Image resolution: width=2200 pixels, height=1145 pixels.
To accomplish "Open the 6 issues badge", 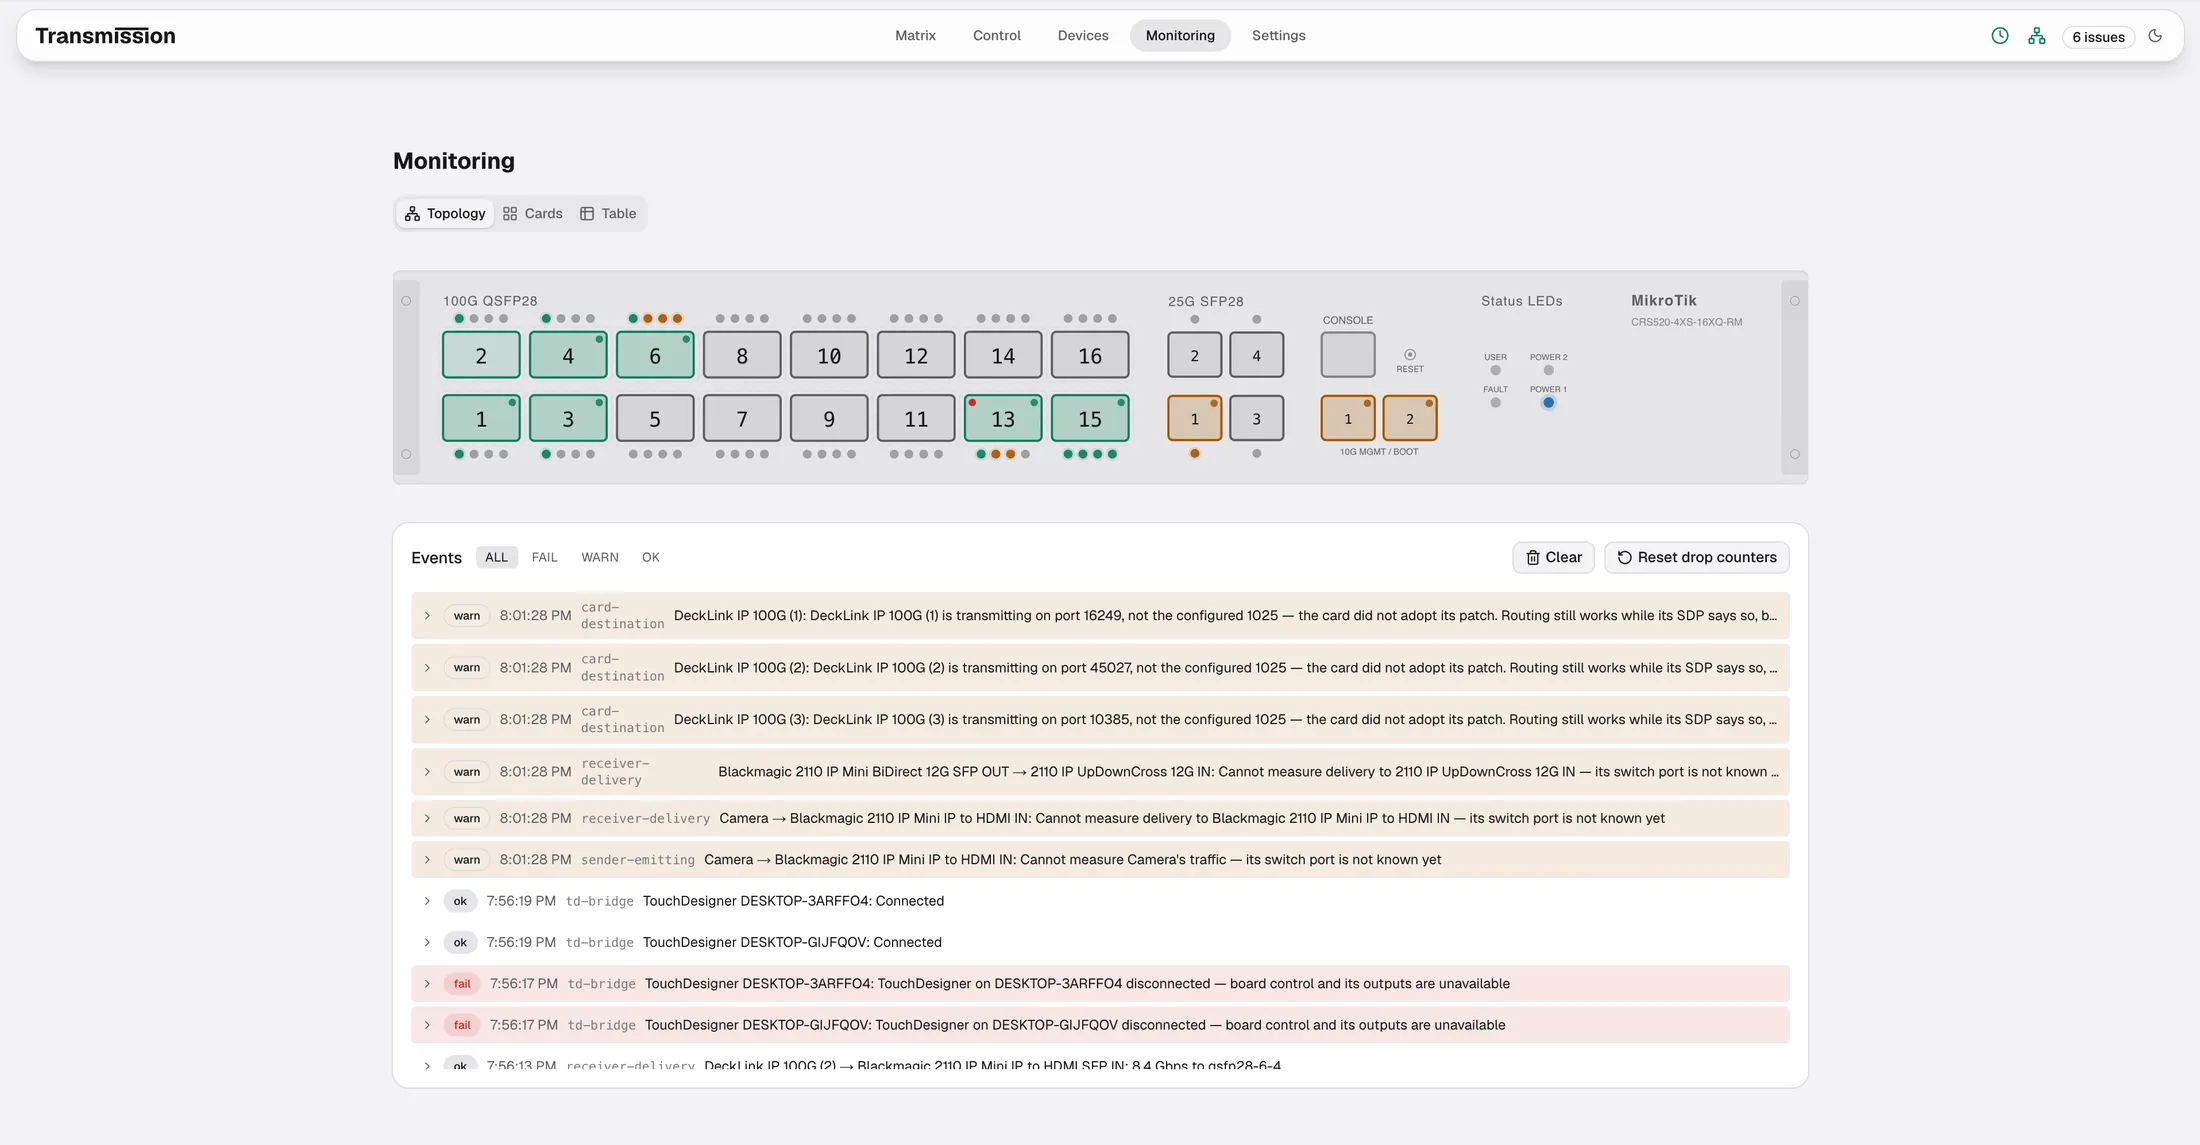I will click(x=2098, y=37).
